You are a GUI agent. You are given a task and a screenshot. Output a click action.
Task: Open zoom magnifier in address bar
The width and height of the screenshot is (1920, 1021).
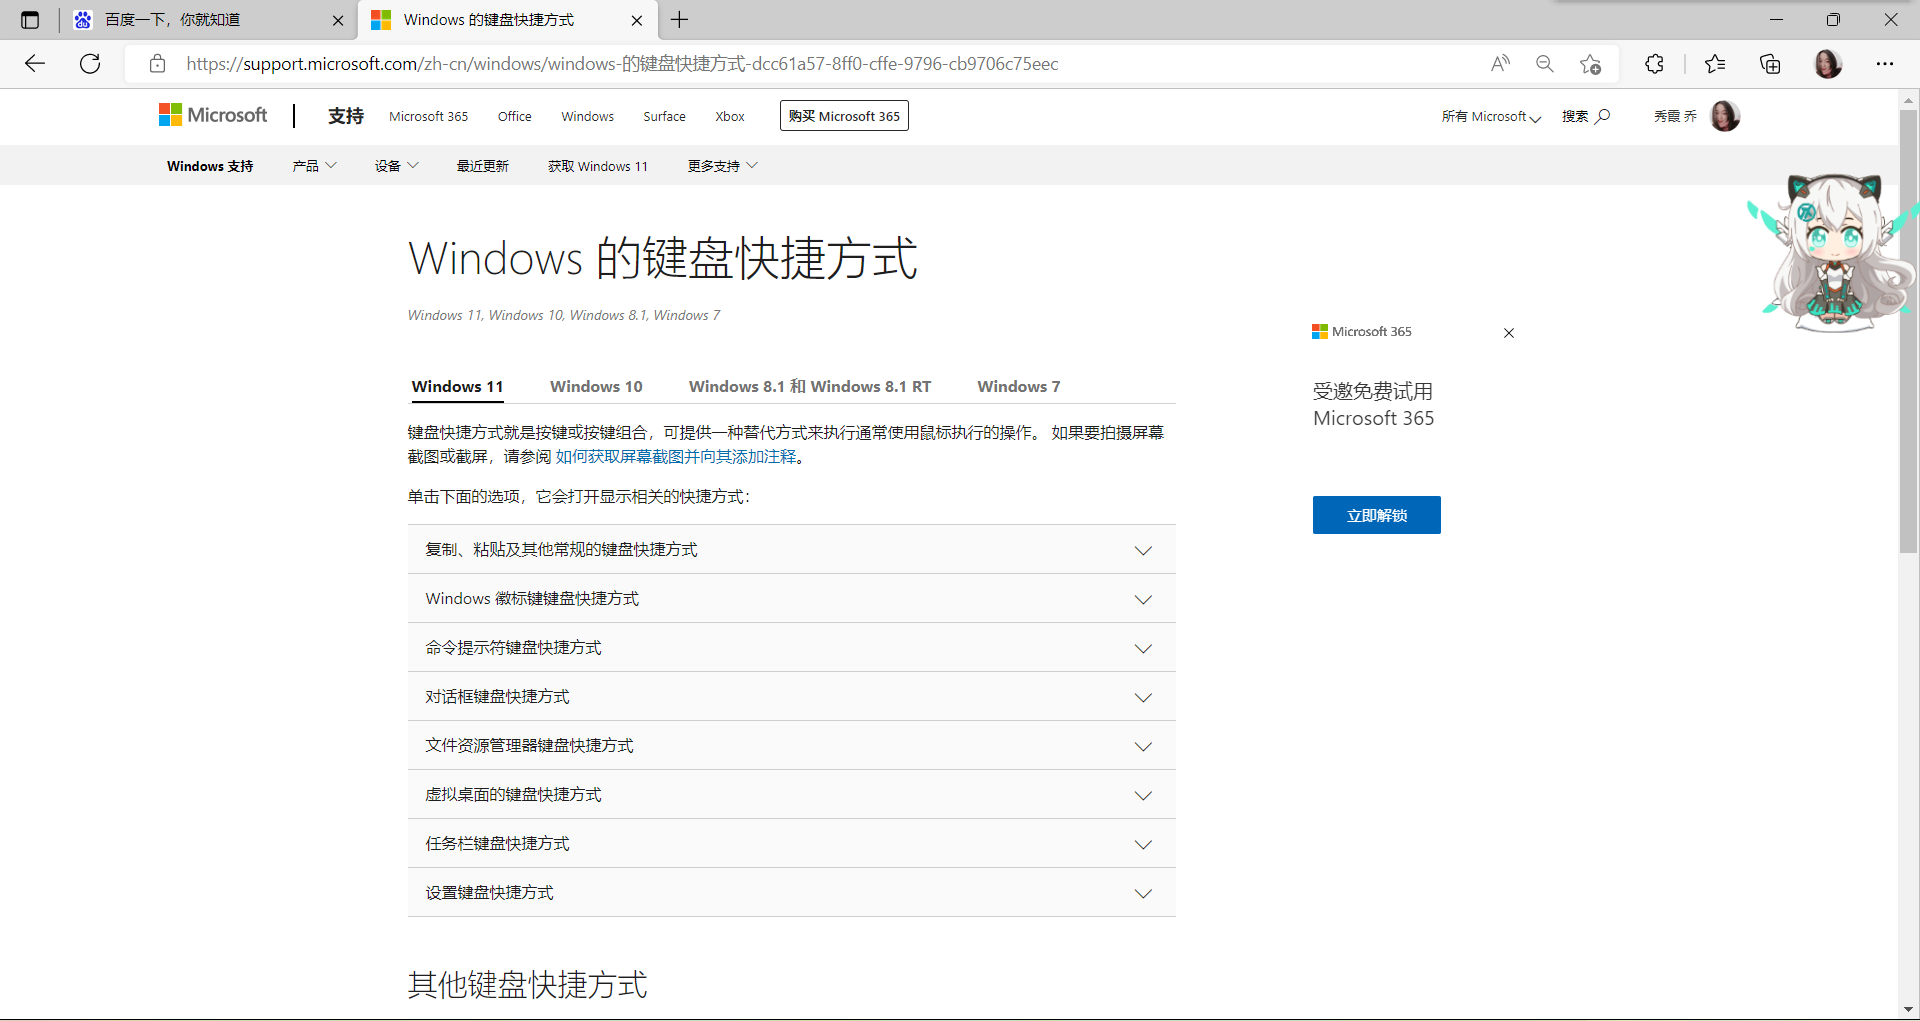pyautogui.click(x=1545, y=64)
